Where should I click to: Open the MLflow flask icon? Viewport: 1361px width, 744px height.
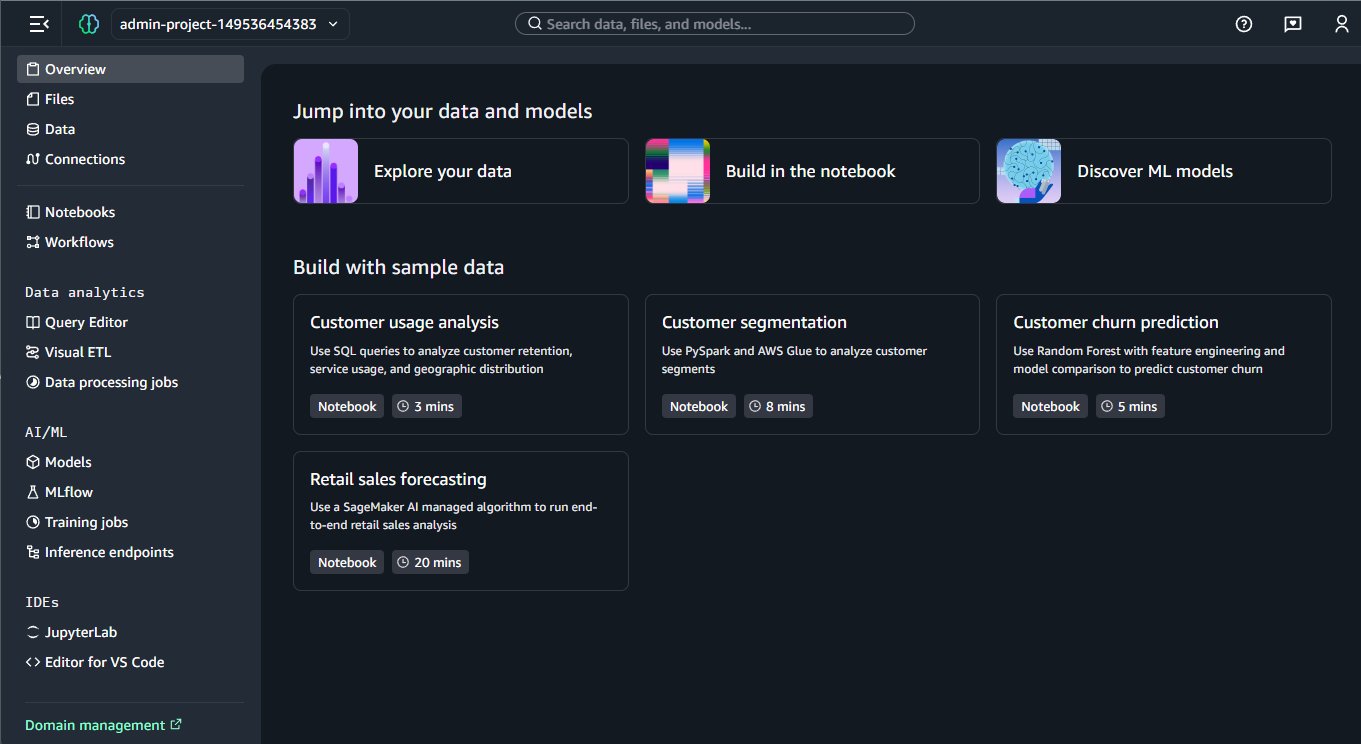[x=33, y=492]
